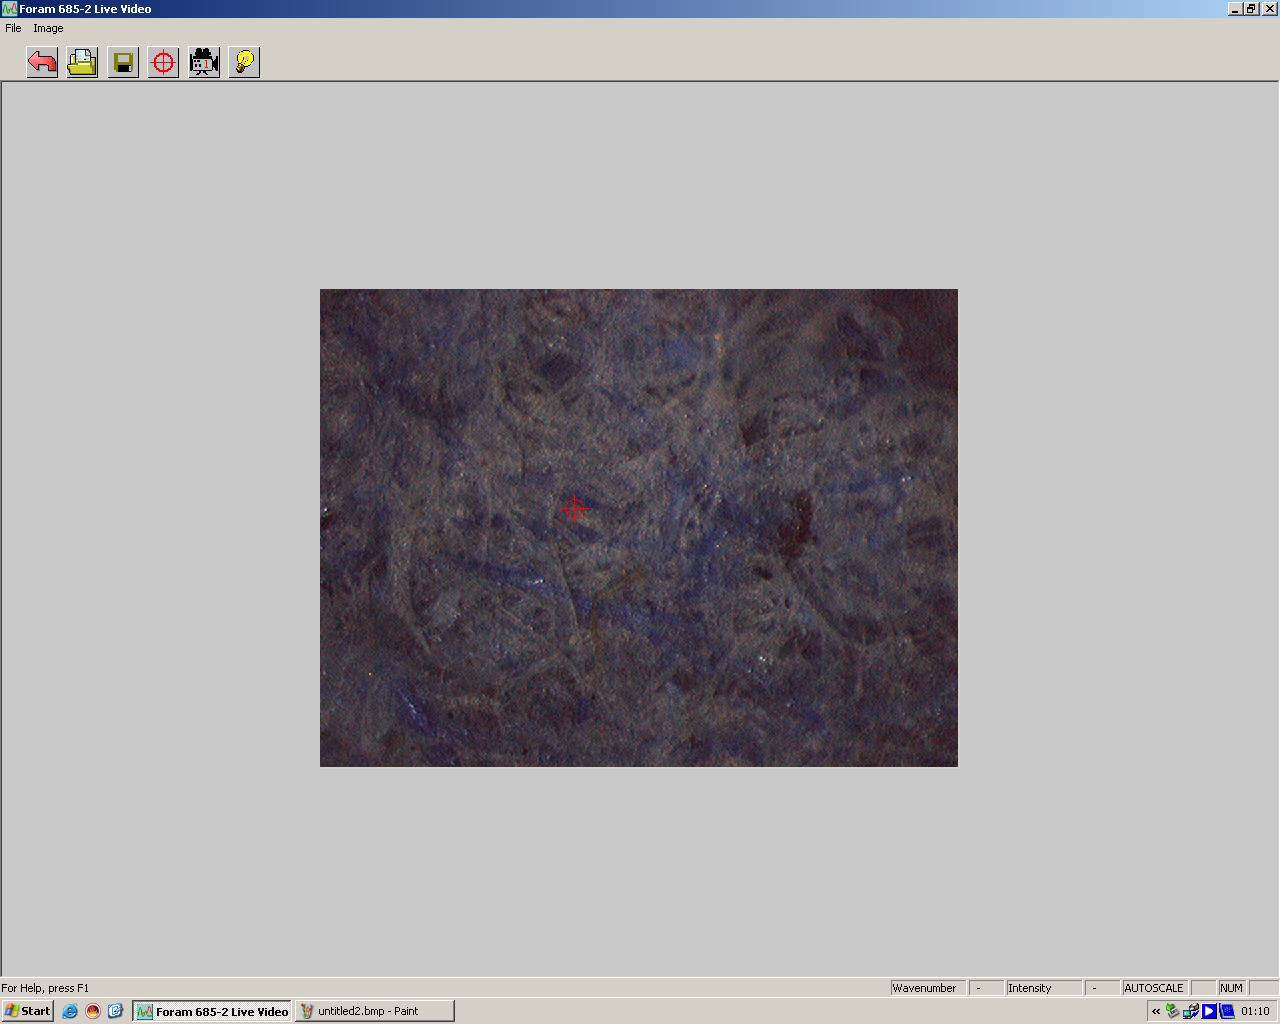Click the red back arrow toolbar icon
Image resolution: width=1280 pixels, height=1024 pixels.
[x=42, y=63]
